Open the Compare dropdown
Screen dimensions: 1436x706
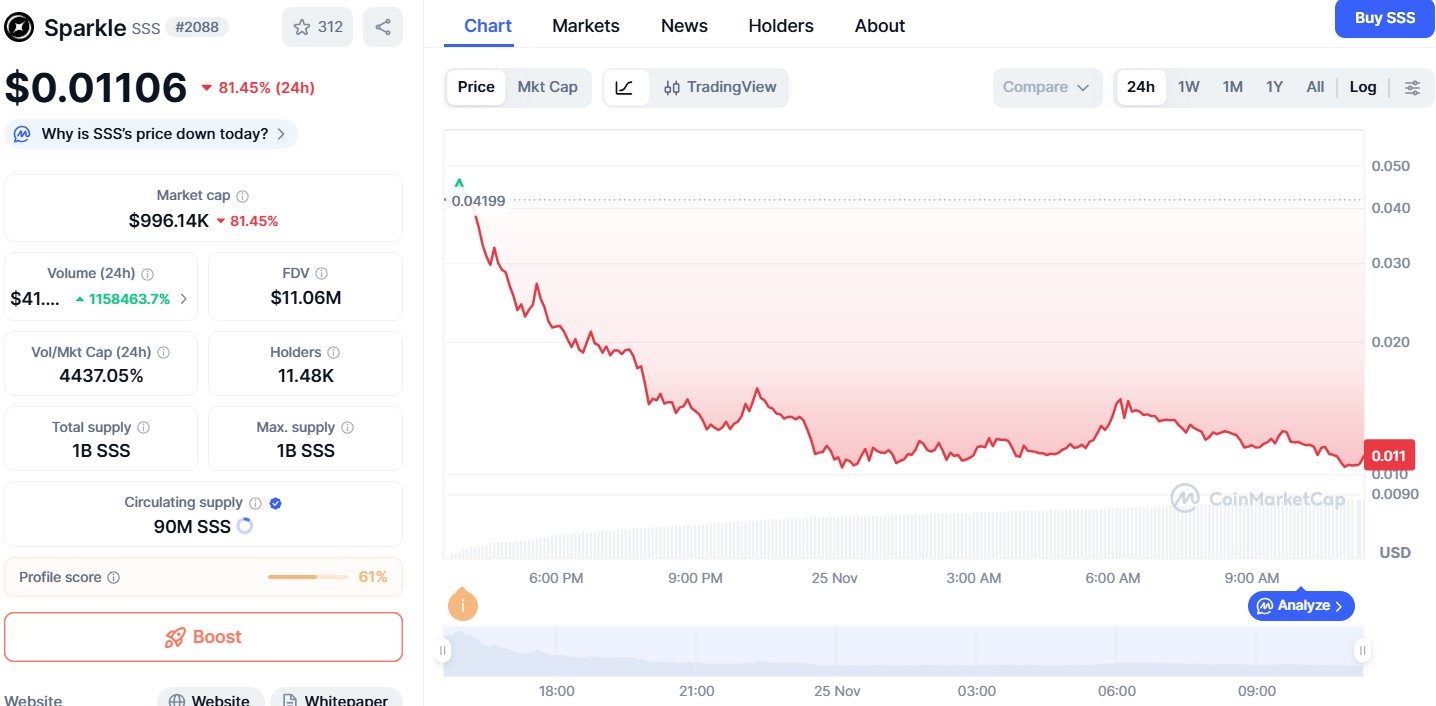1046,87
